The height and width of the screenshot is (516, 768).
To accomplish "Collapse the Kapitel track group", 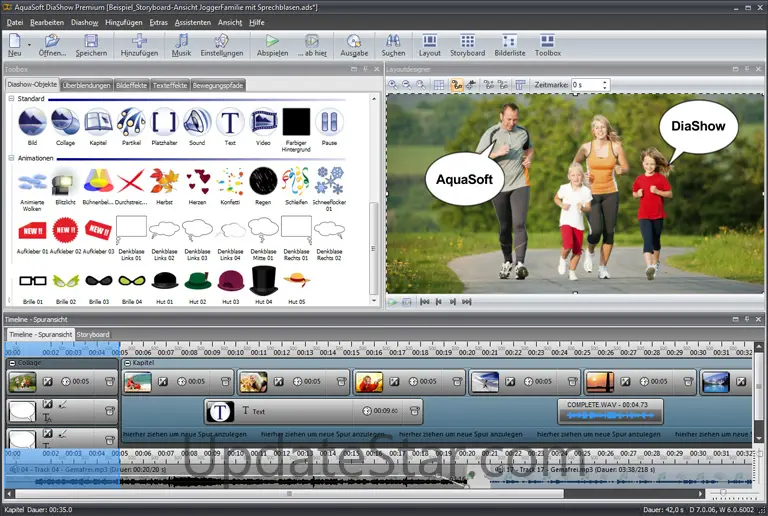I will click(x=126, y=363).
